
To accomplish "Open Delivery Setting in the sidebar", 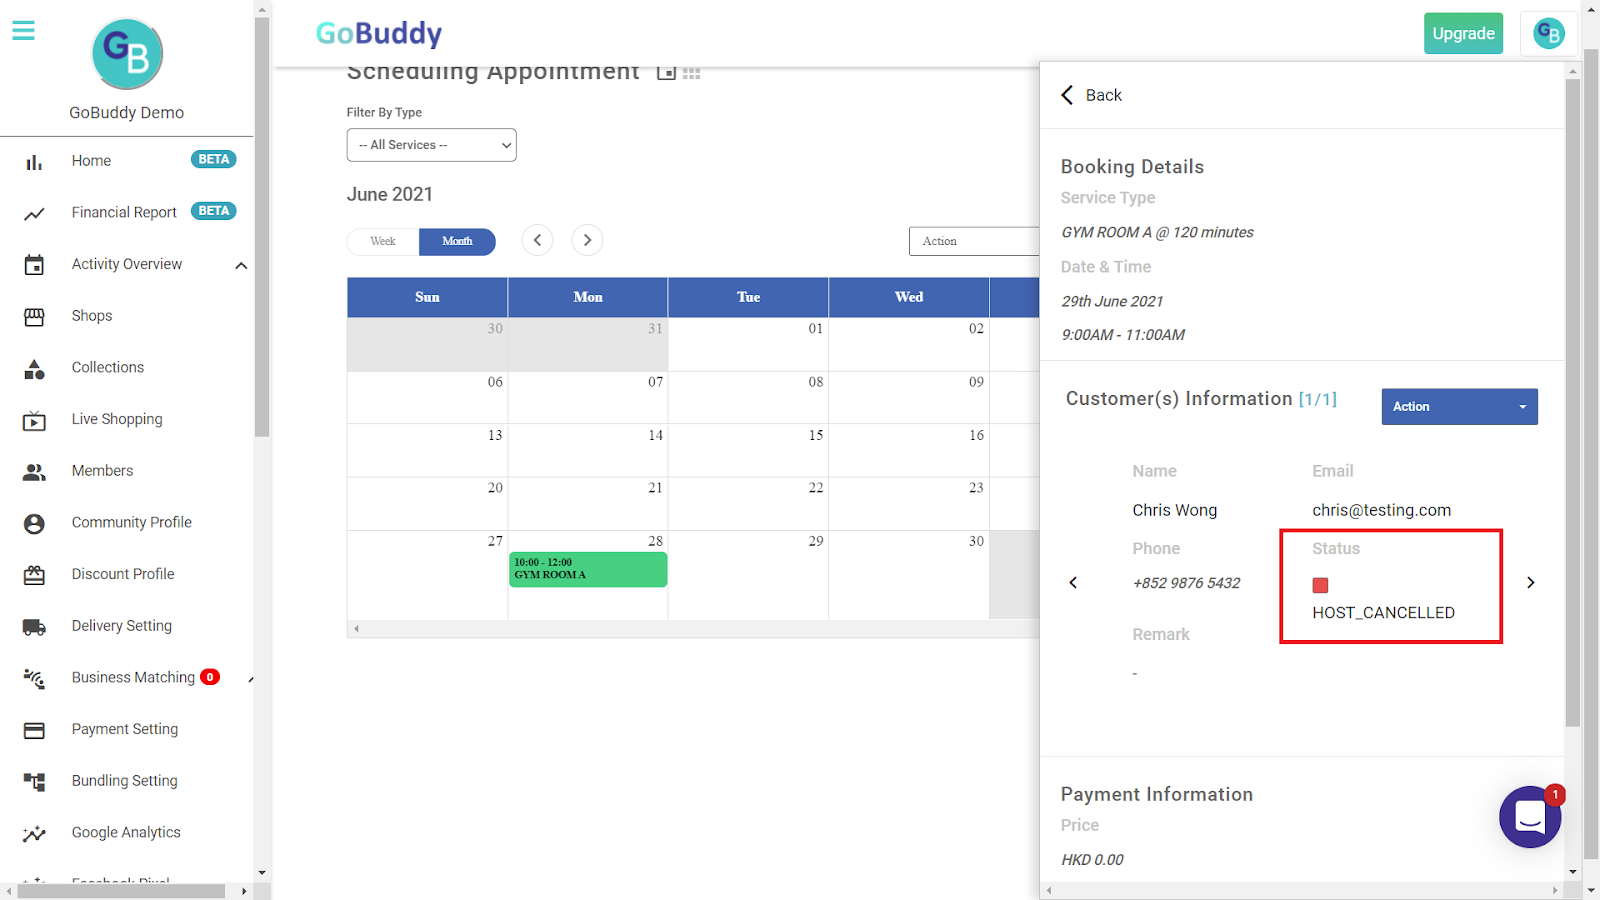I will 122,626.
